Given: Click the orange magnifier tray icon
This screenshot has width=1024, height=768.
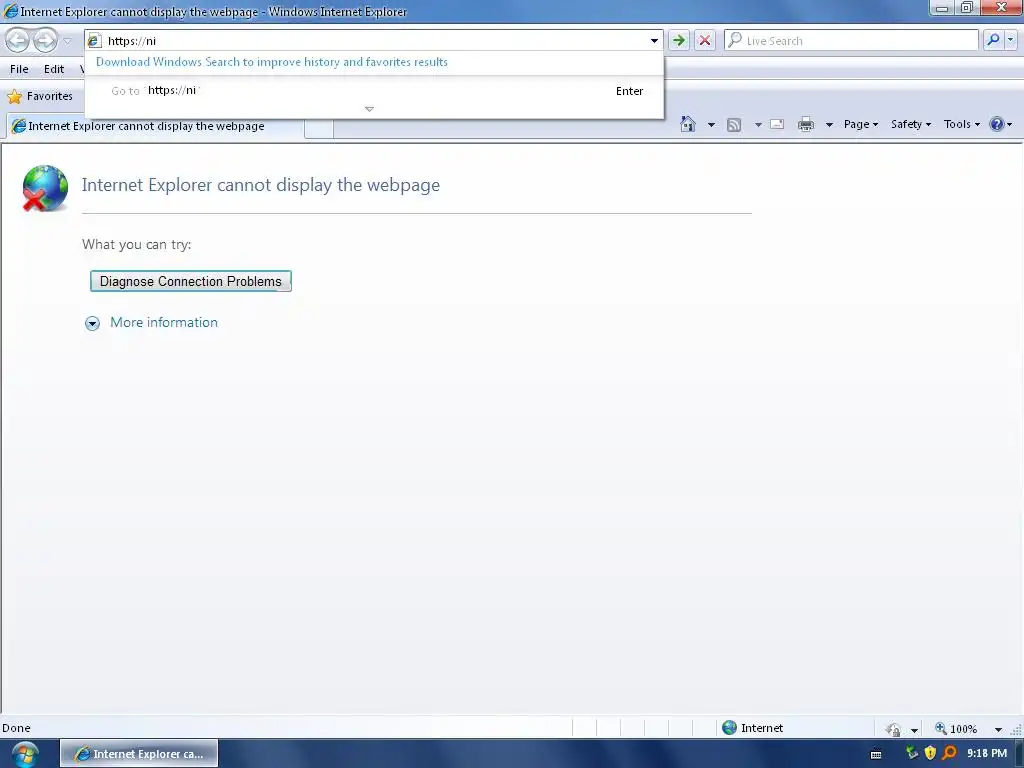Looking at the screenshot, I should click(x=949, y=753).
